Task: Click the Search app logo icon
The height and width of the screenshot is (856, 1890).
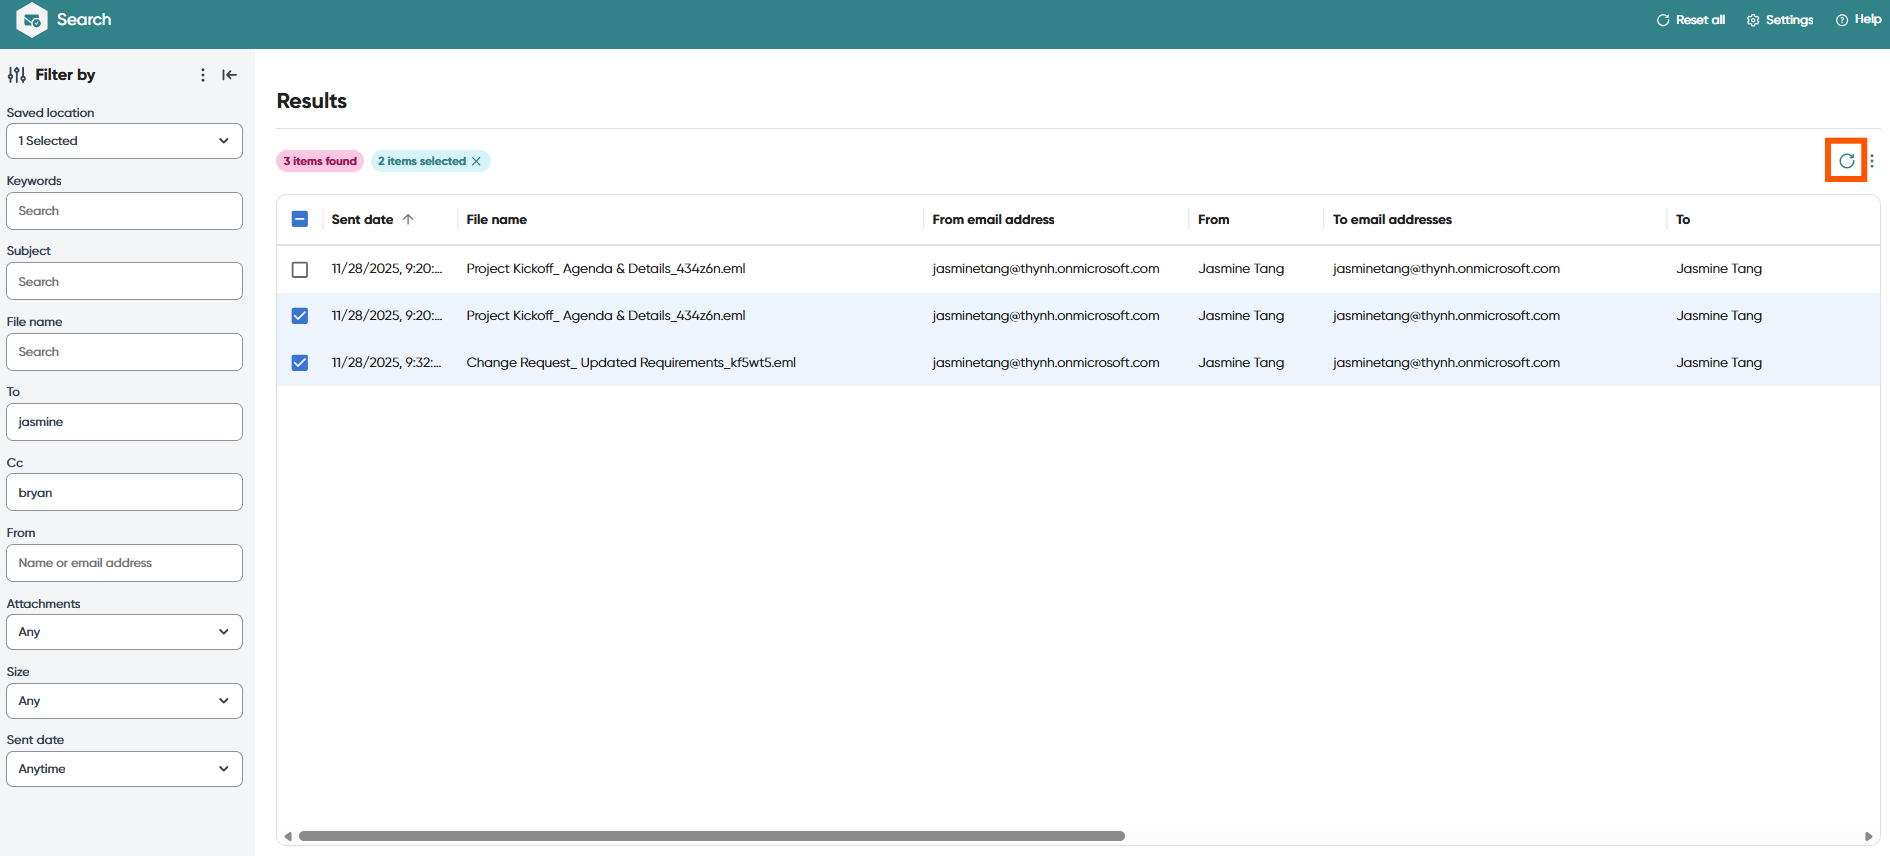Action: click(32, 20)
